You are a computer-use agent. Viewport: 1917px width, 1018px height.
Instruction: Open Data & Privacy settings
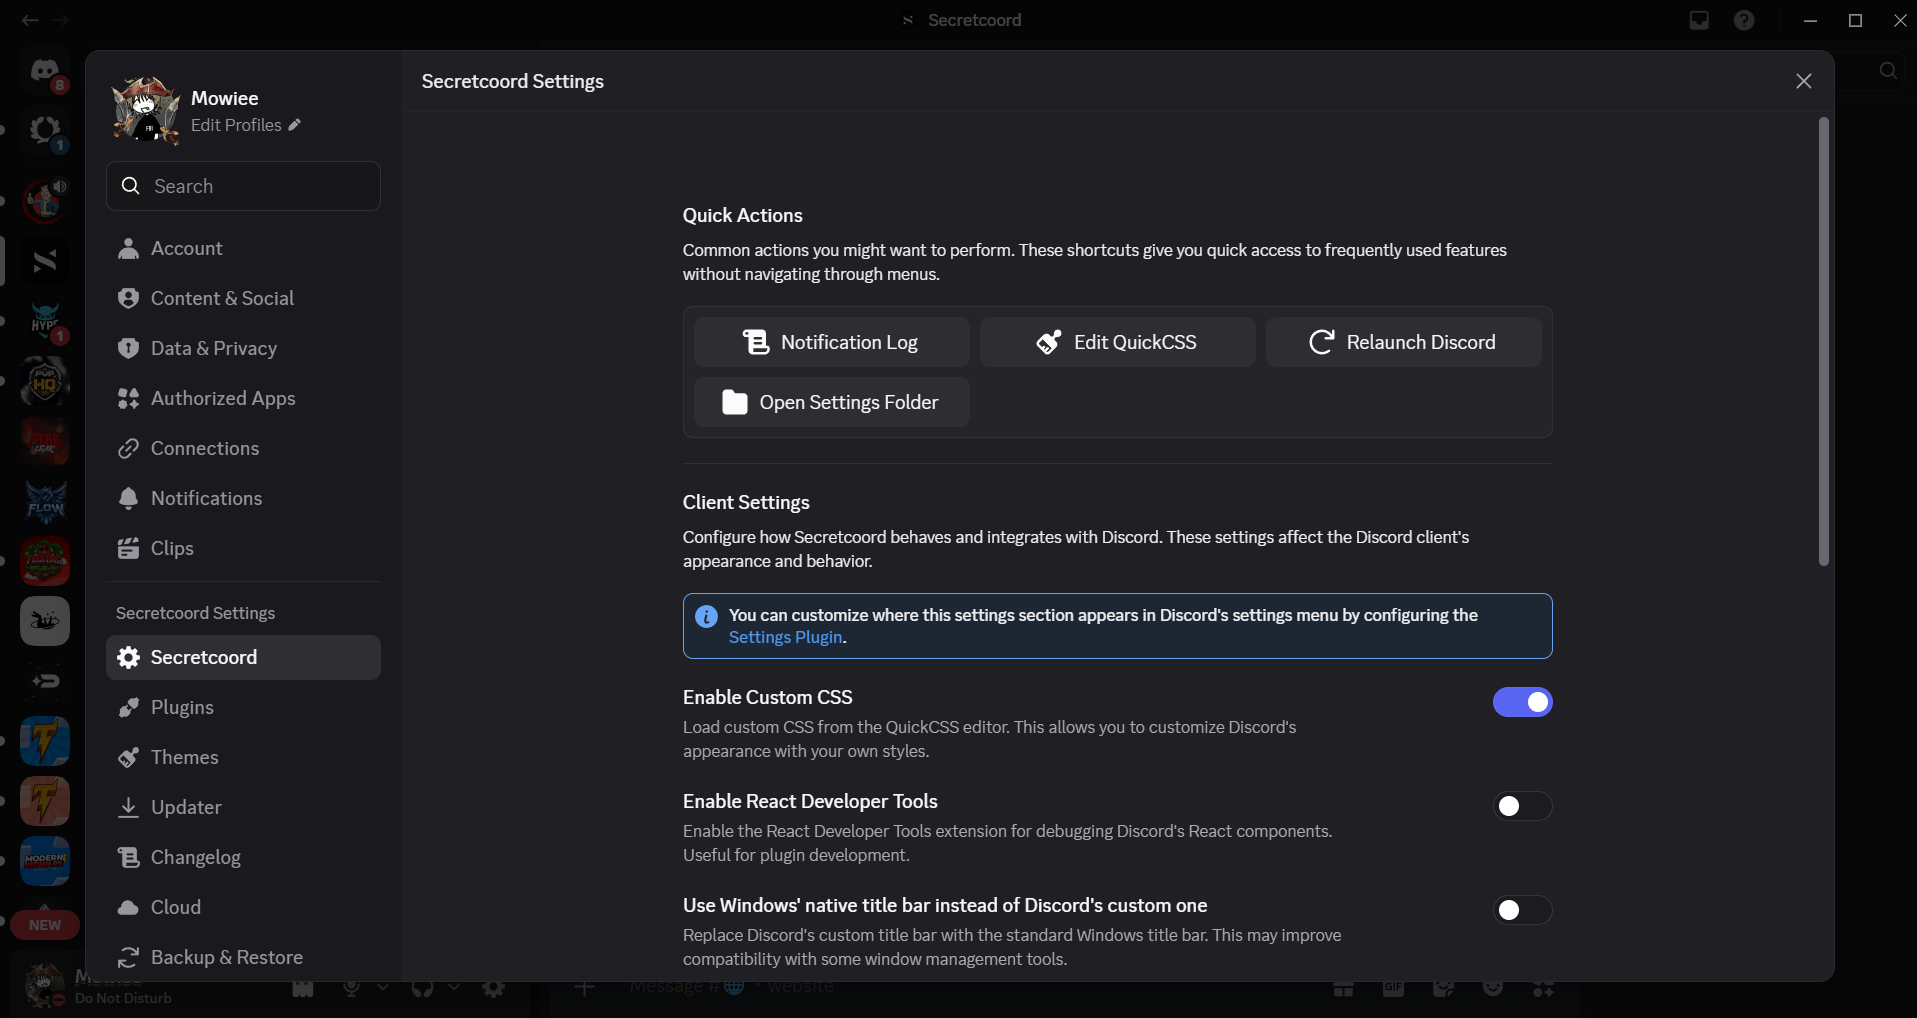(x=243, y=348)
